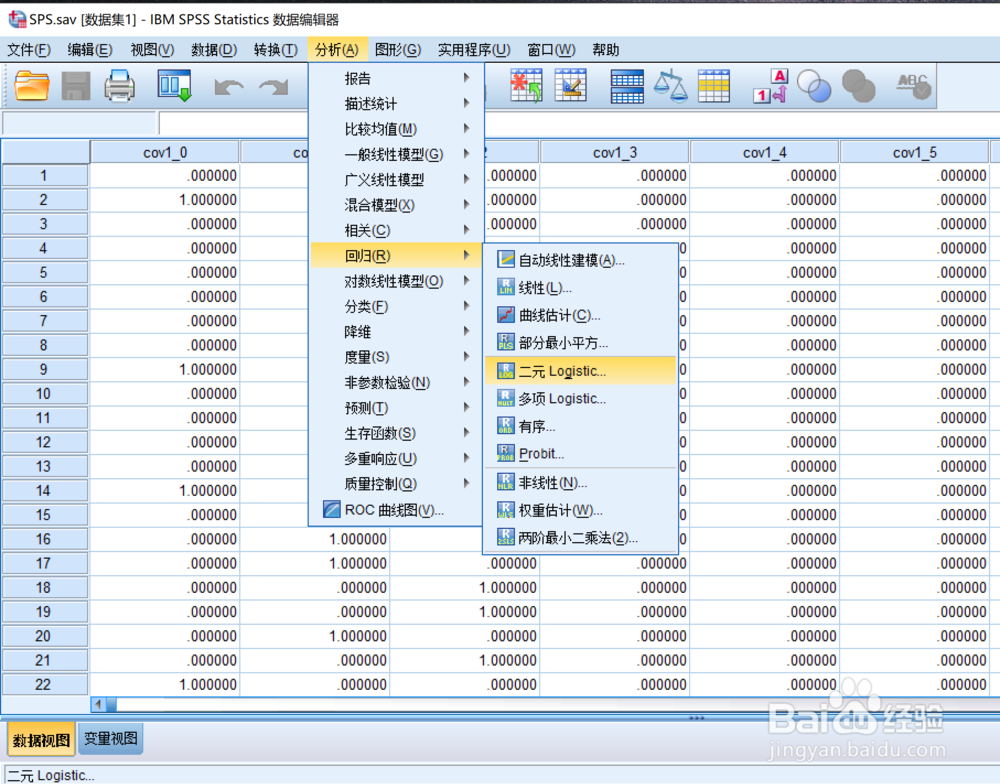Expand the 度量(S) submenu
Viewport: 1000px width, 784px height.
(x=396, y=357)
